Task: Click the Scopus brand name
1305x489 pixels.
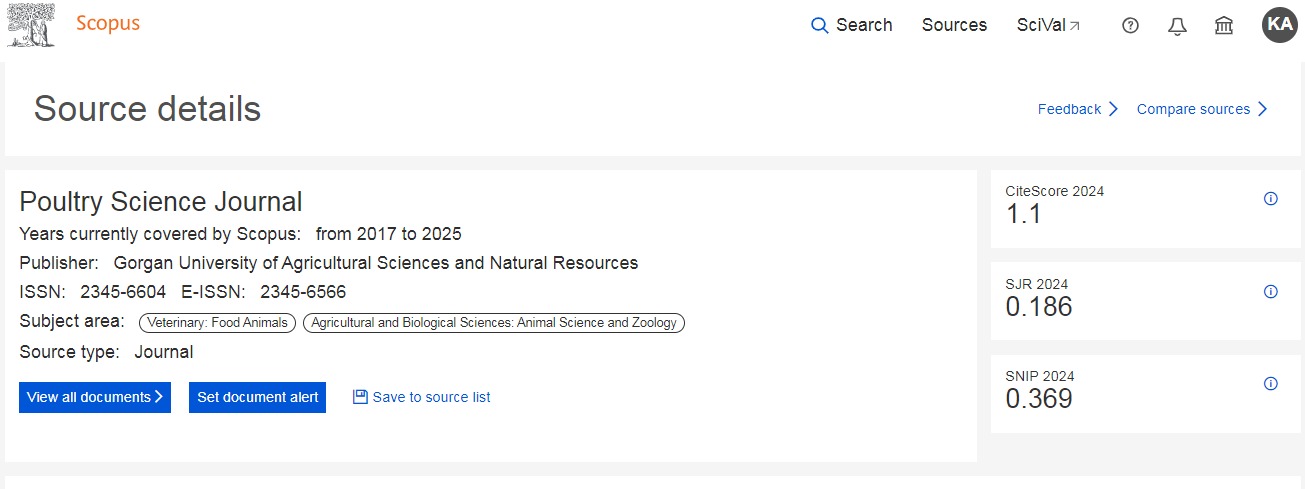Action: pos(108,24)
